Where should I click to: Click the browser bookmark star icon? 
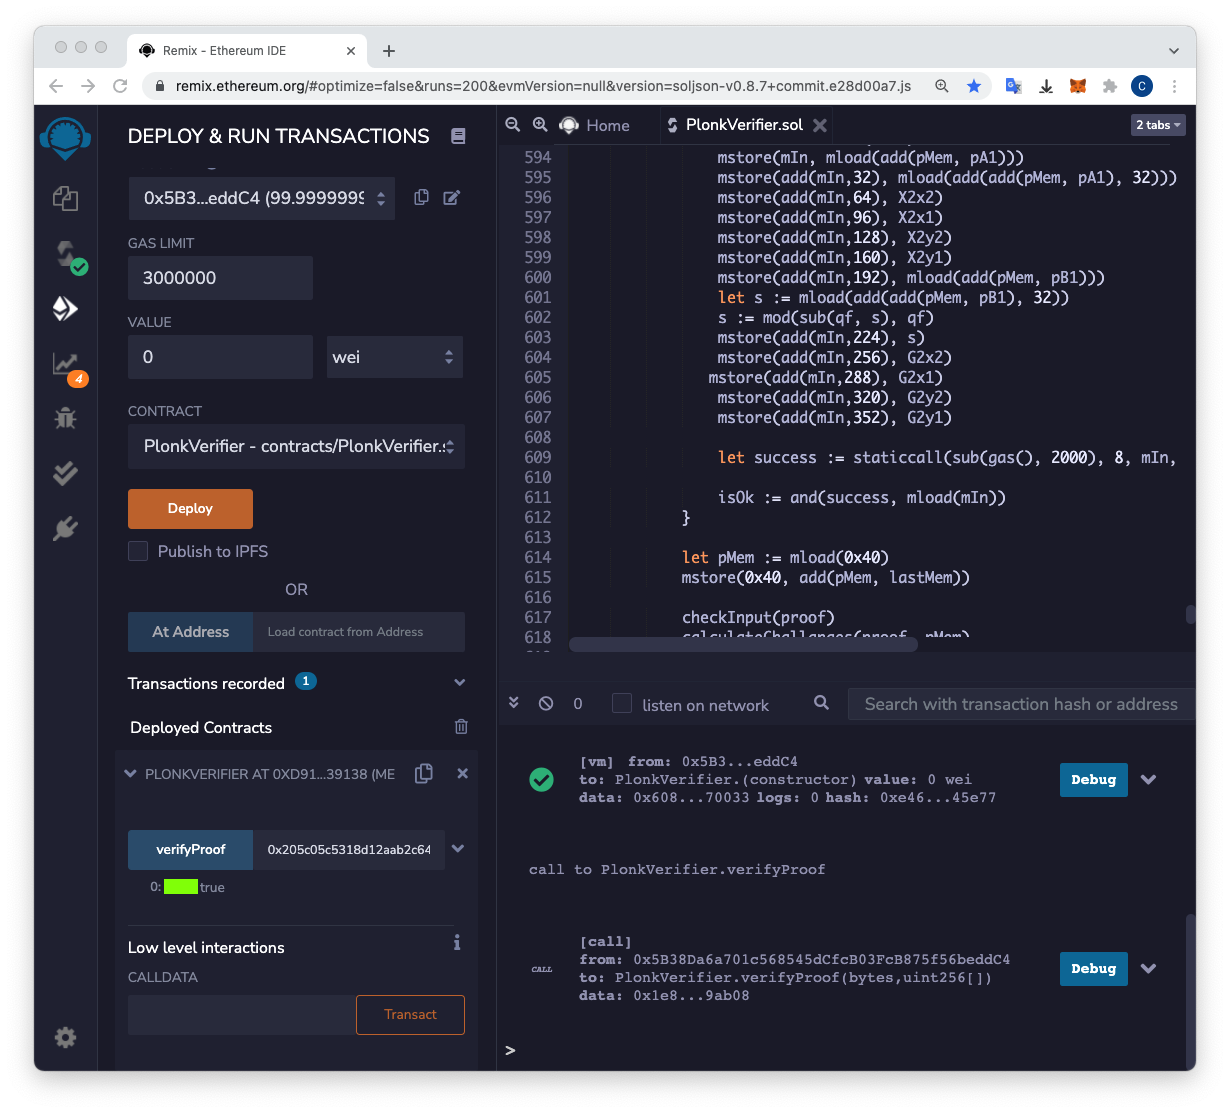pyautogui.click(x=974, y=86)
